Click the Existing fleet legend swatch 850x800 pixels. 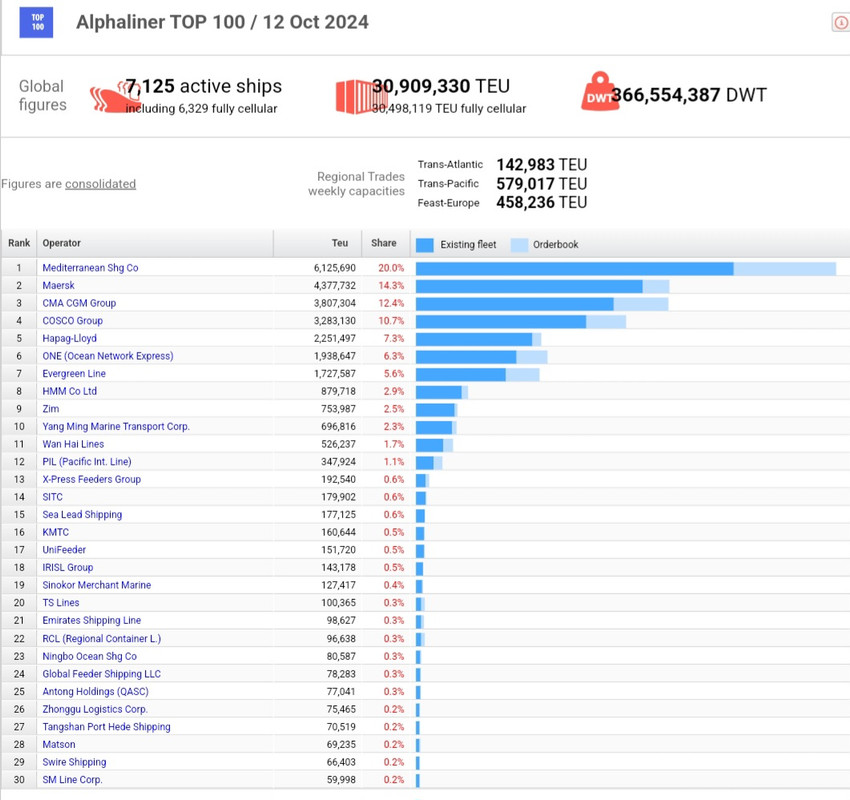[x=424, y=245]
